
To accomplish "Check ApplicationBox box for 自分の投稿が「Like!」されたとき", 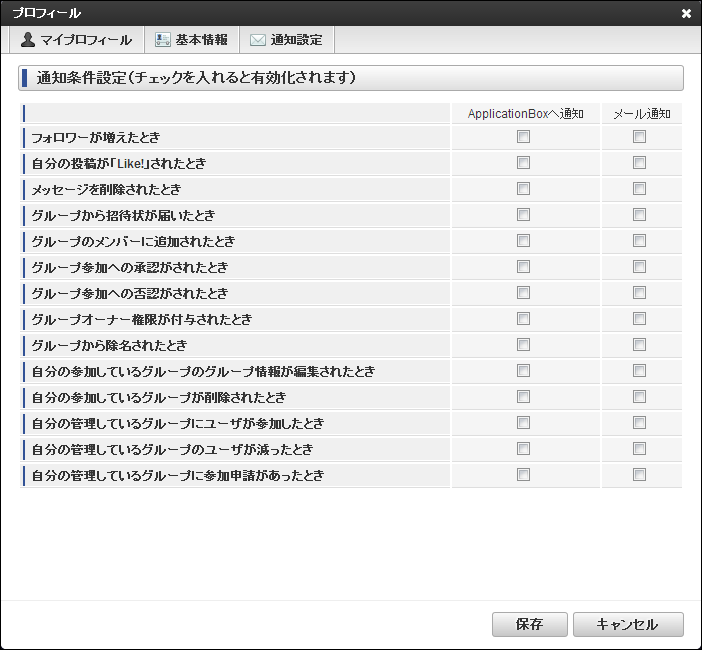I will 523,162.
